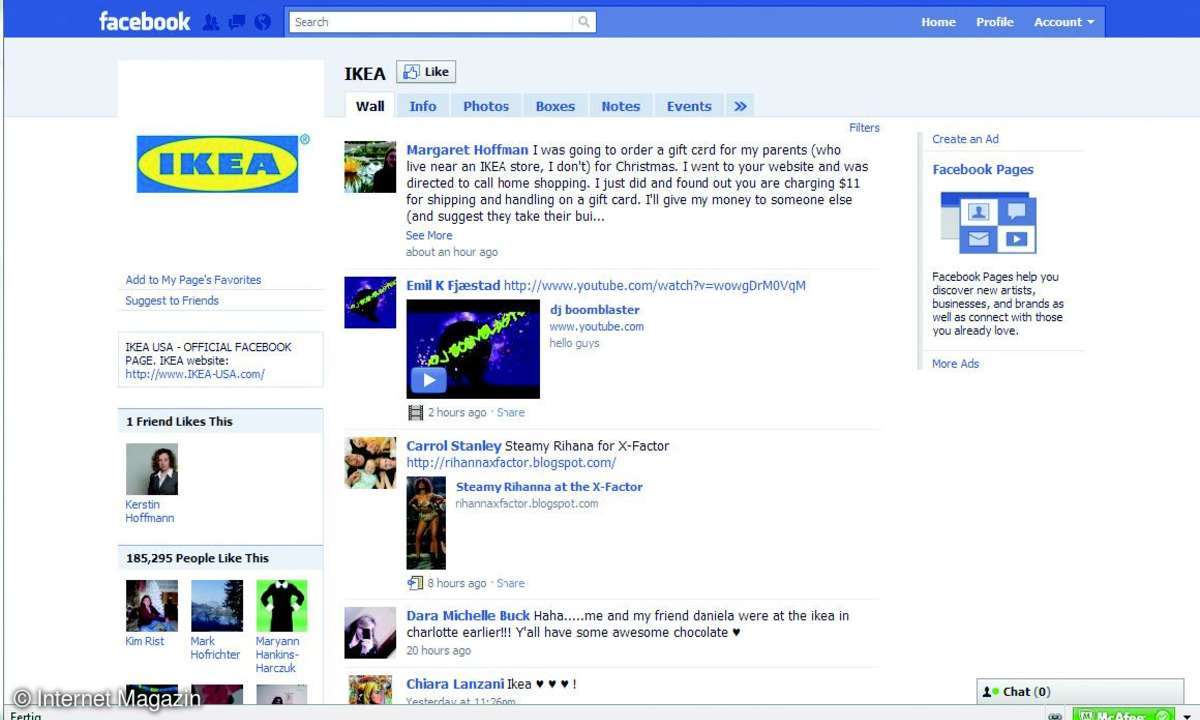This screenshot has height=720, width=1200.
Task: Open the Facebook Pages ad image
Action: tap(988, 222)
